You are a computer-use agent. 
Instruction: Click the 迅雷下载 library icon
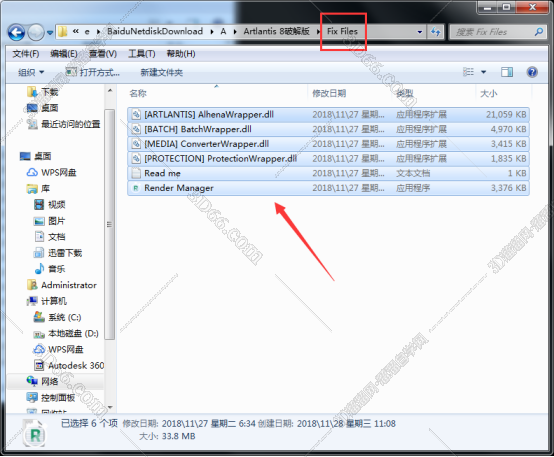tap(39, 253)
